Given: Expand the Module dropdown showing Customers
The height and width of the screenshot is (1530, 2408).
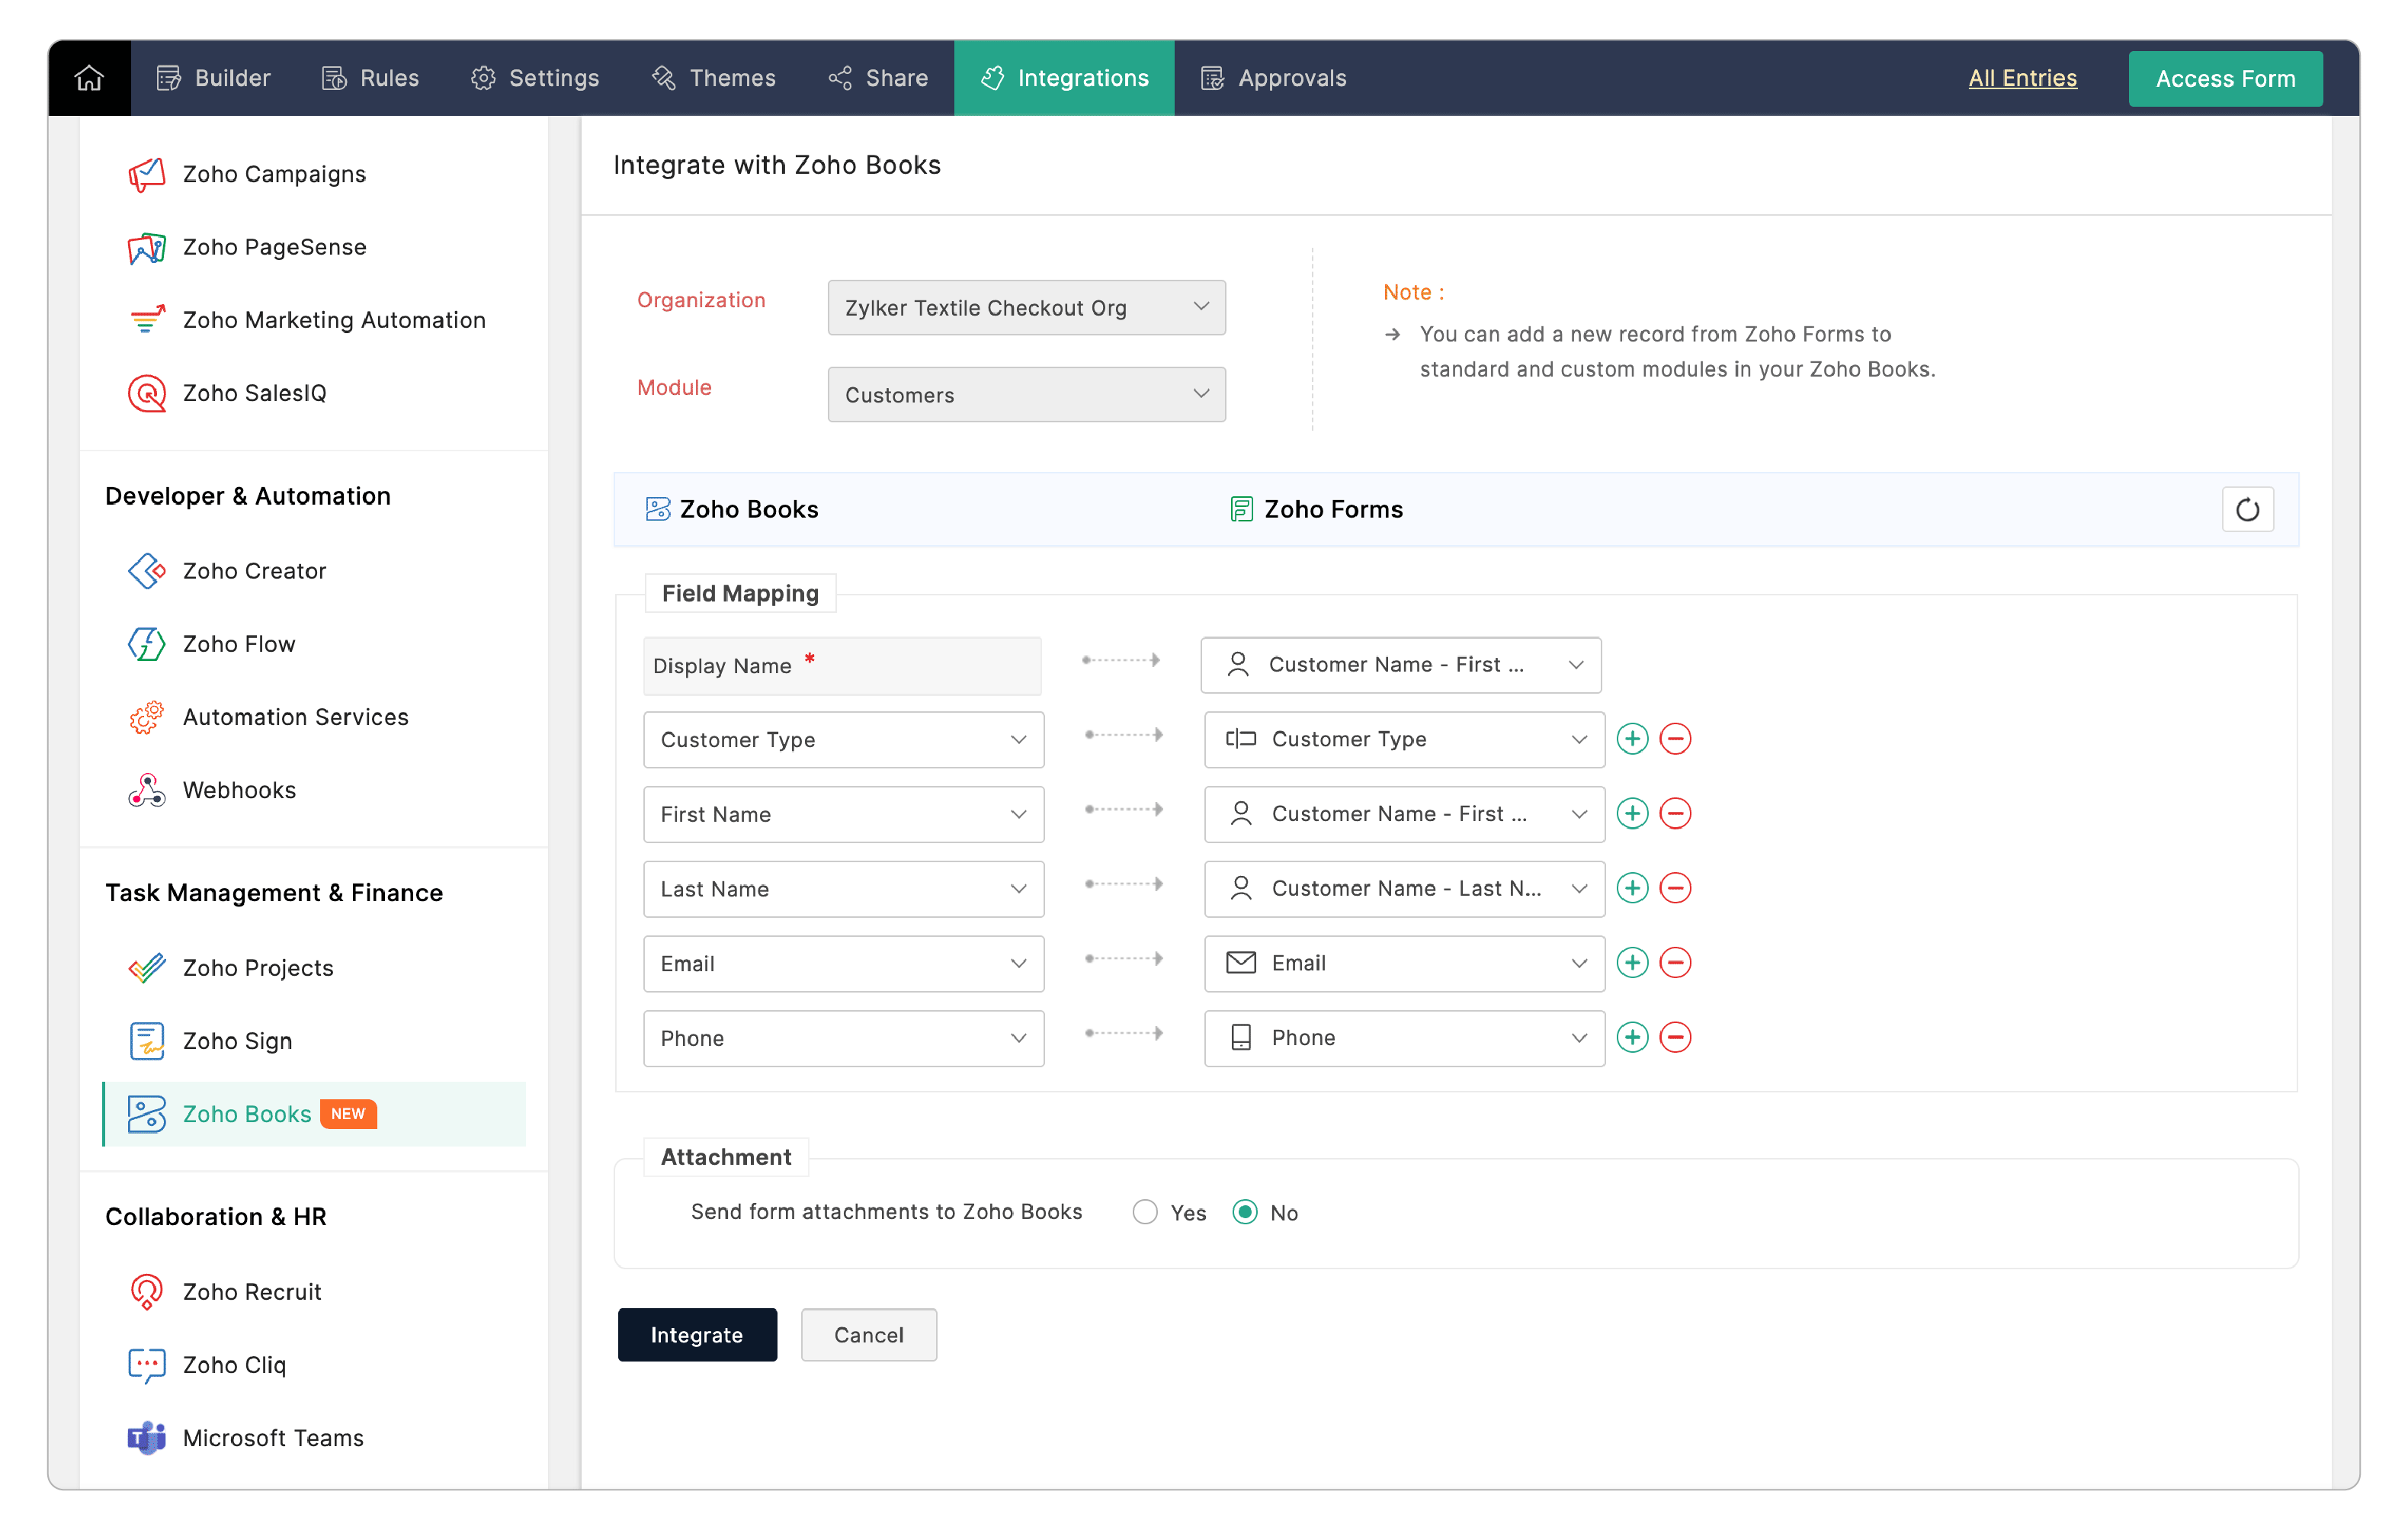Looking at the screenshot, I should tap(1026, 395).
